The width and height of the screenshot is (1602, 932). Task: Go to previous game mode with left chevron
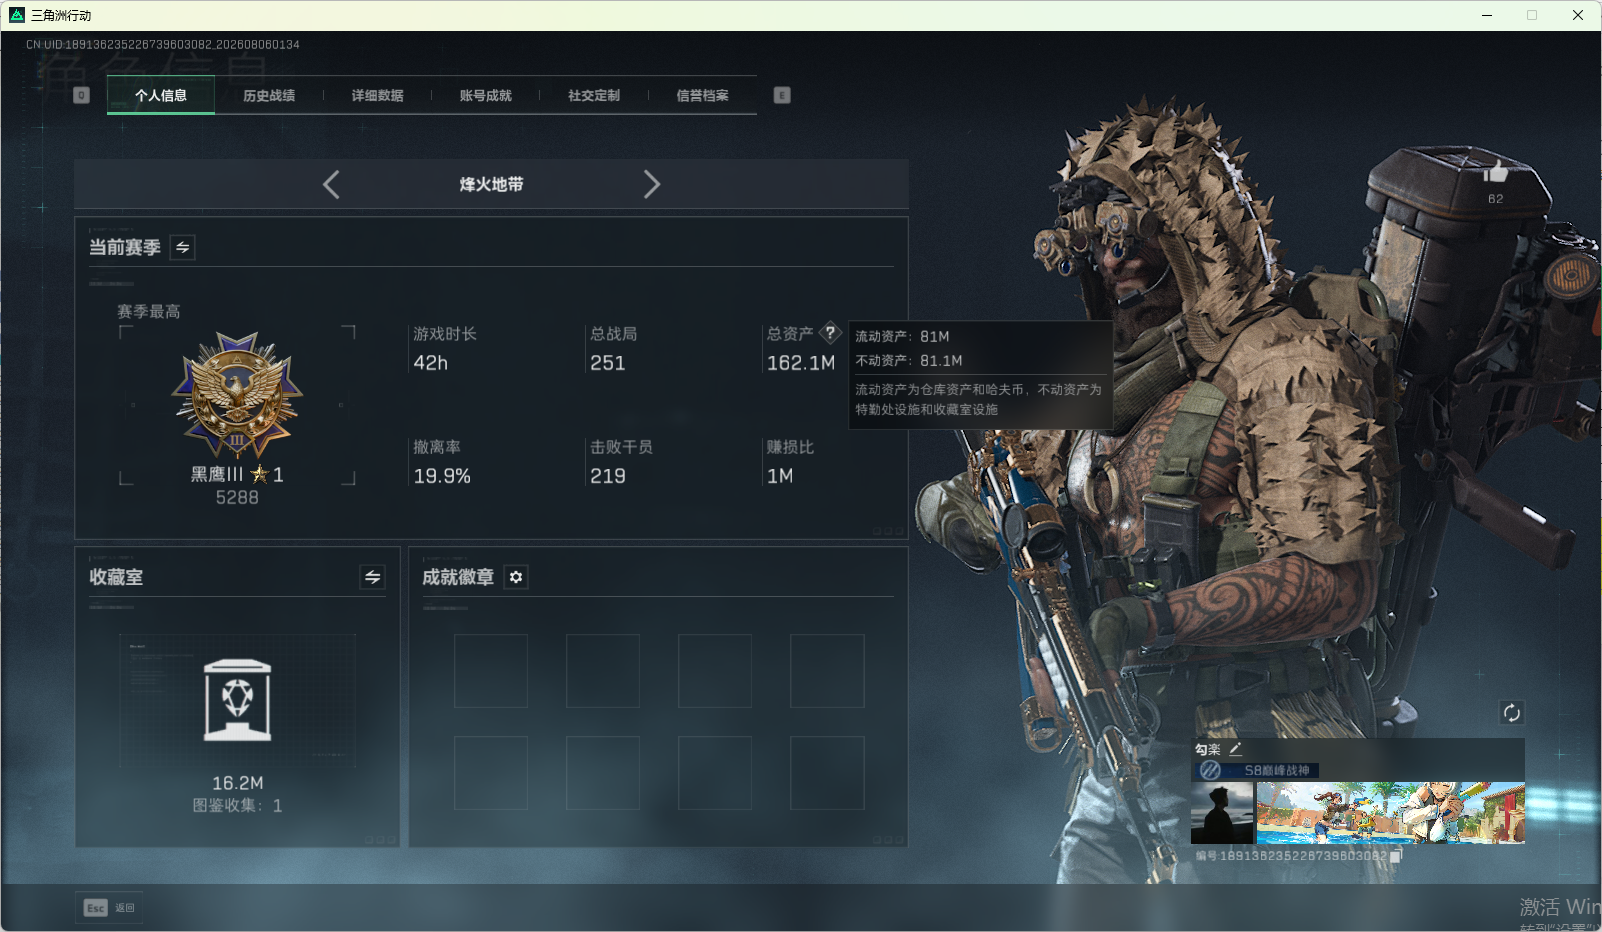point(332,184)
